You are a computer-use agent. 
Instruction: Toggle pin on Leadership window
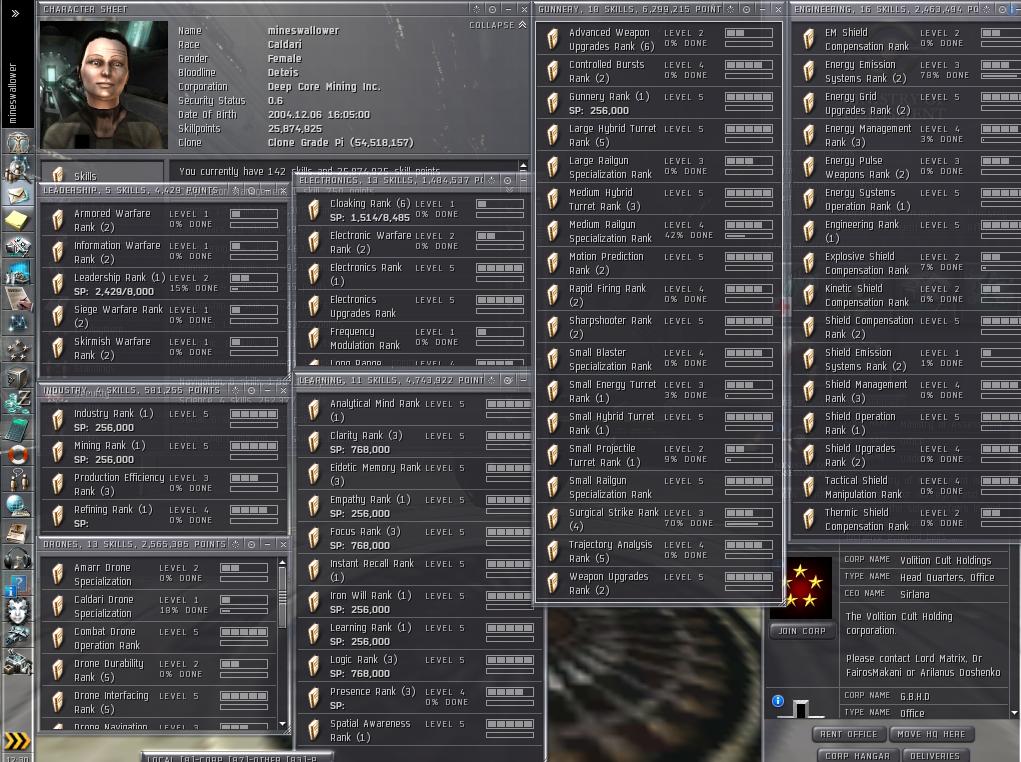click(236, 191)
